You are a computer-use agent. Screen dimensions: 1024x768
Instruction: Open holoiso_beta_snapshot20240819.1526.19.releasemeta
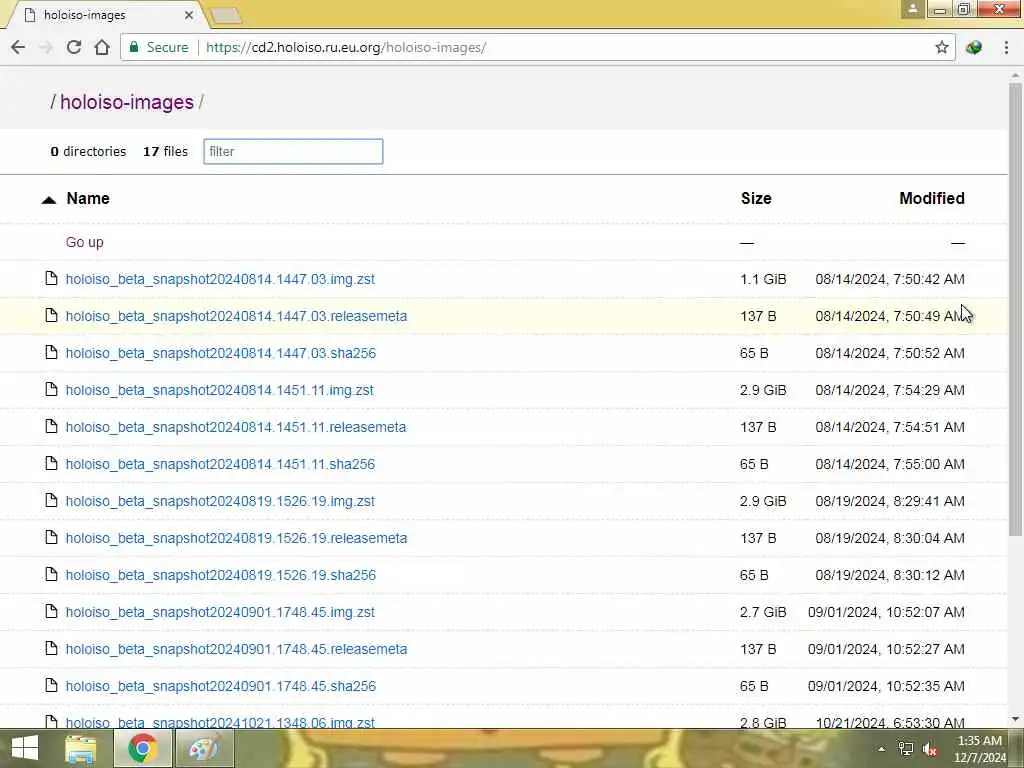tap(236, 538)
